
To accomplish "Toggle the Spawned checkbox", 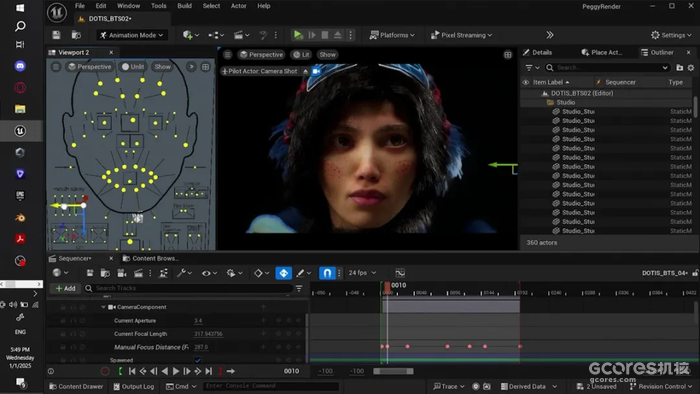I will pyautogui.click(x=198, y=360).
